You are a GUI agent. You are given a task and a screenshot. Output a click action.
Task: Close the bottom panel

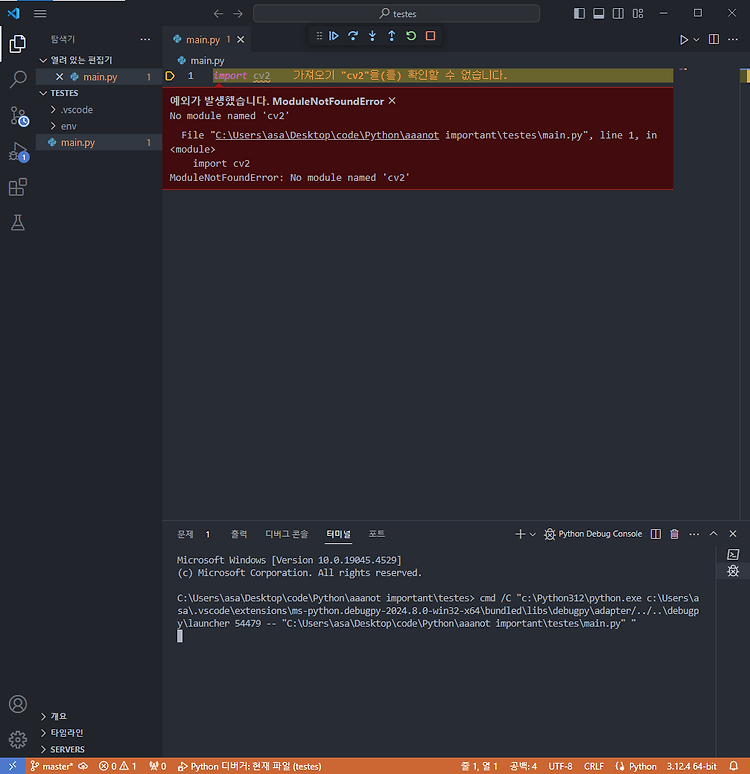[733, 534]
